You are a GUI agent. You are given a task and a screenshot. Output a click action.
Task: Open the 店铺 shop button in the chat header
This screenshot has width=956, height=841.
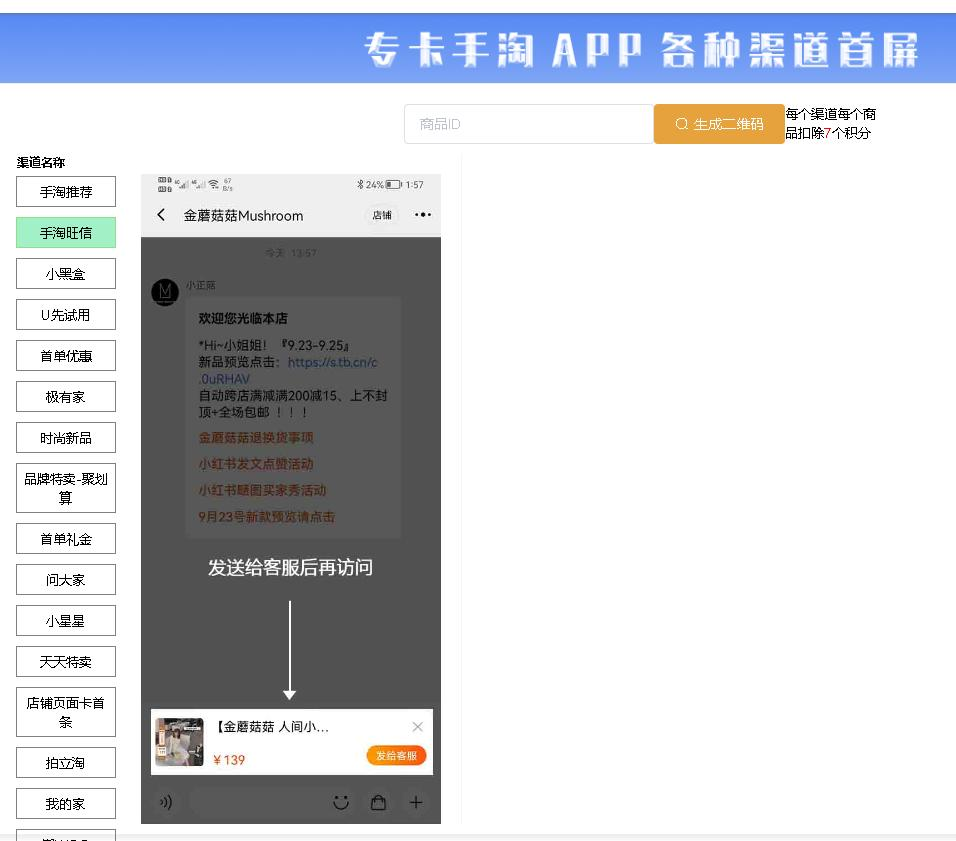tap(382, 215)
